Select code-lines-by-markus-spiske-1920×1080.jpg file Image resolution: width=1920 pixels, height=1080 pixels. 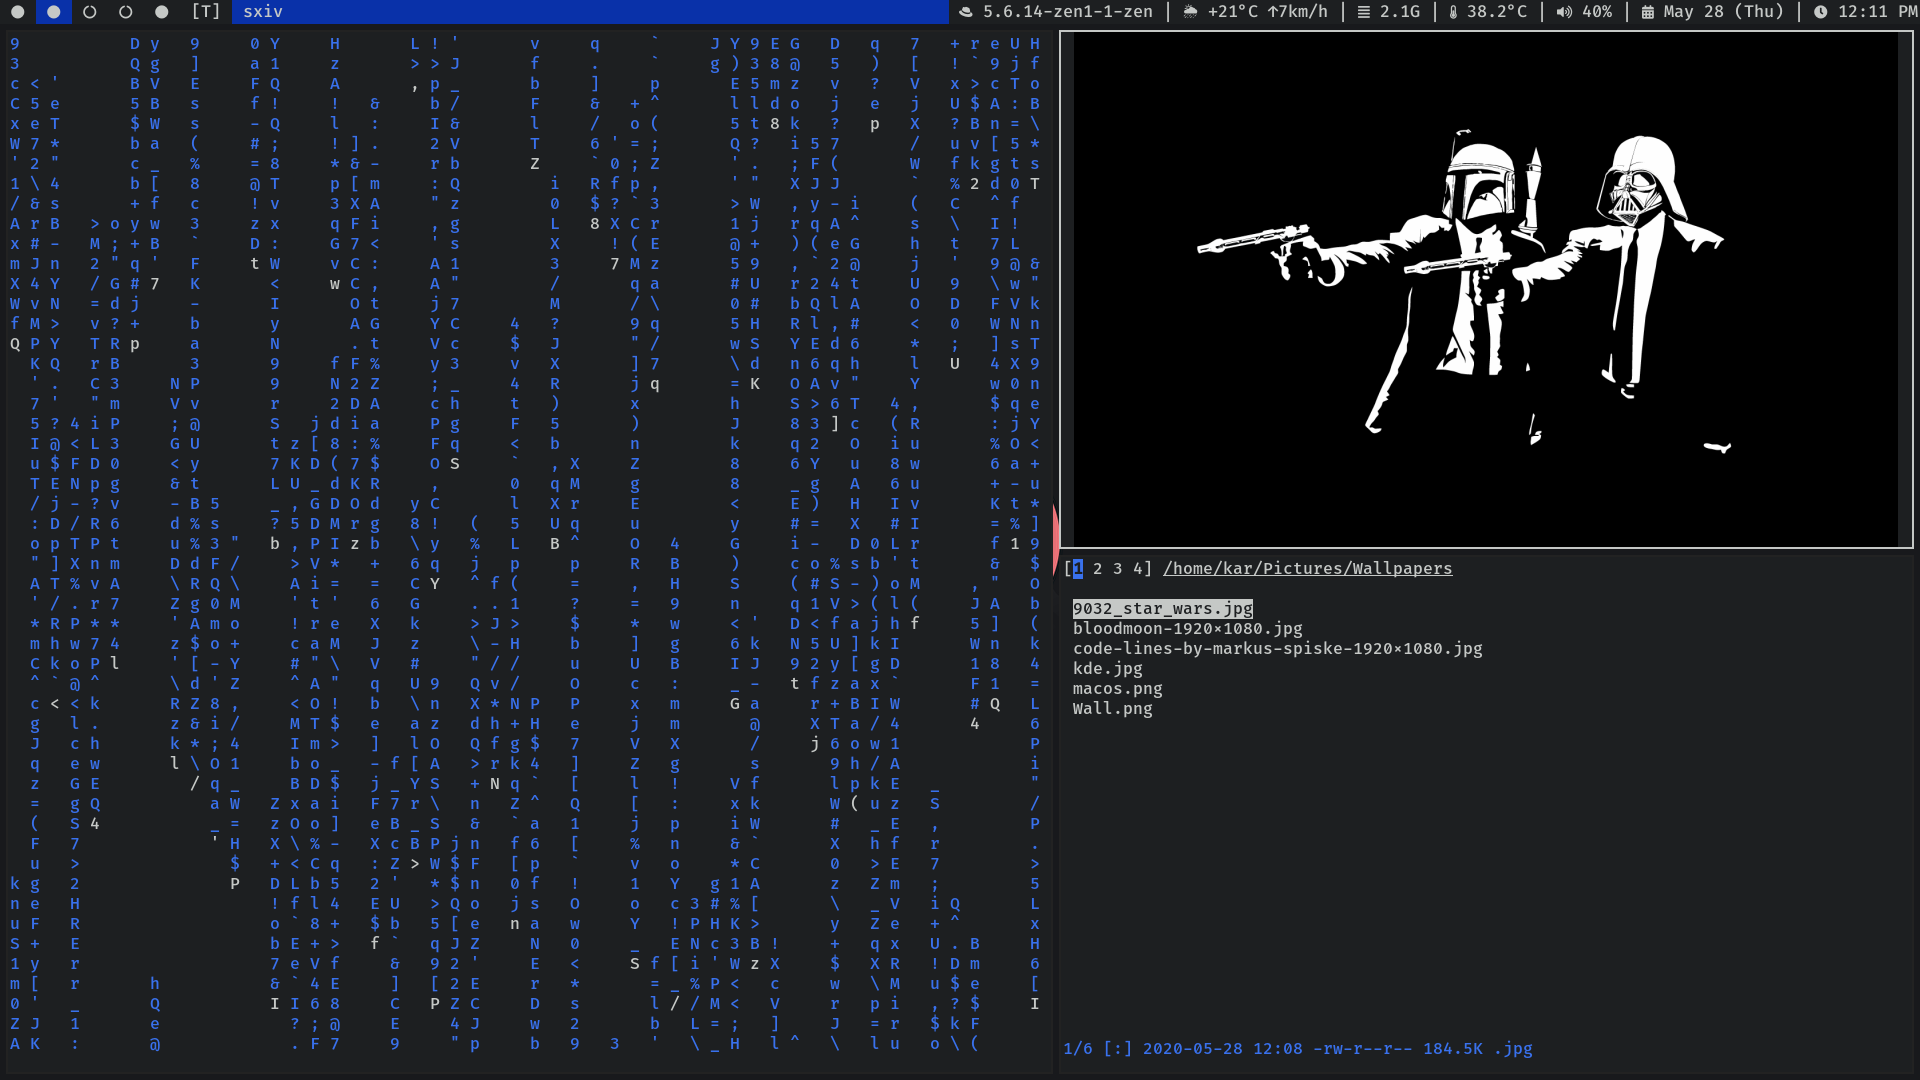point(1278,649)
